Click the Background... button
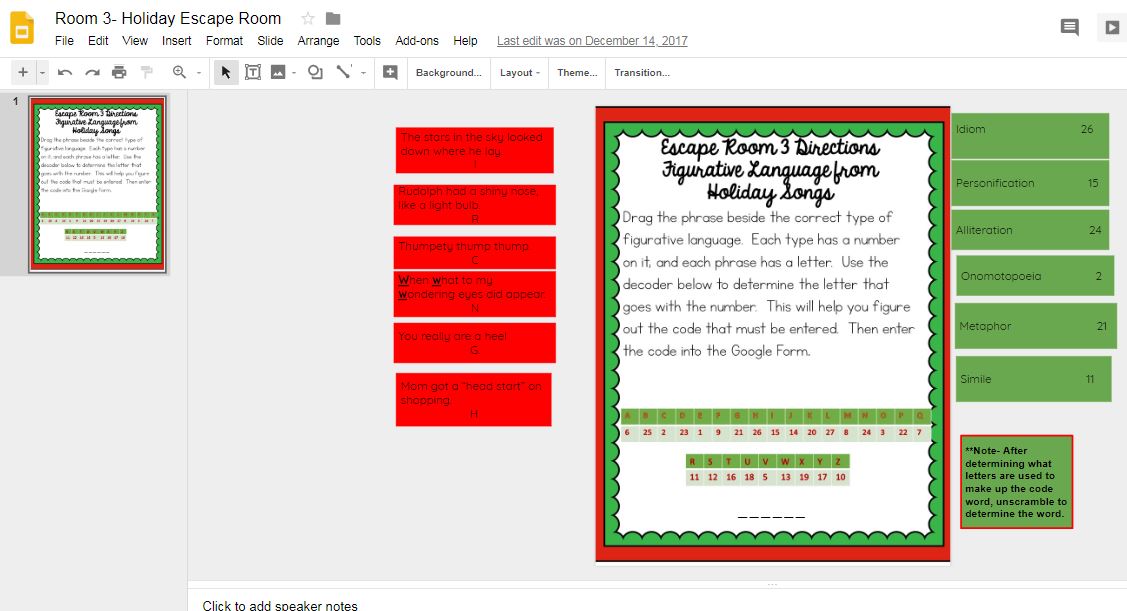 coord(448,73)
